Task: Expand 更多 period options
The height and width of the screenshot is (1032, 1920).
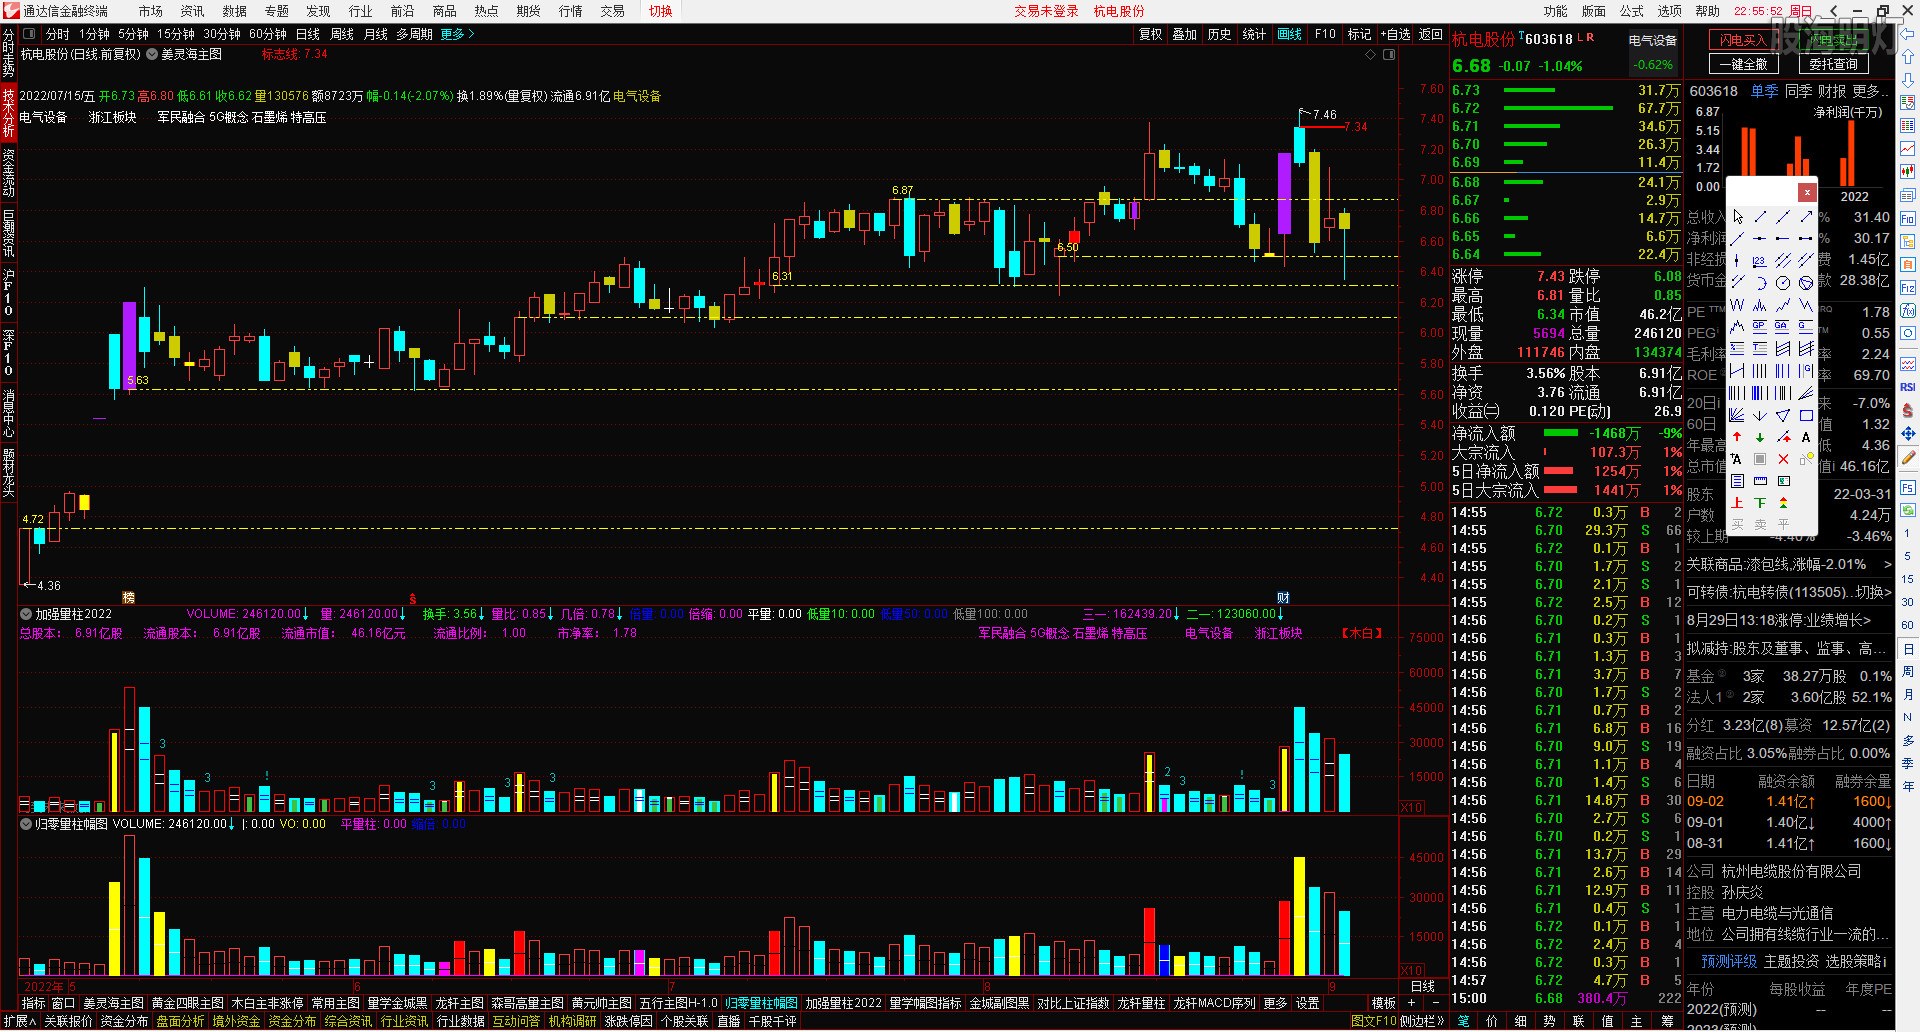Action: click(x=457, y=34)
